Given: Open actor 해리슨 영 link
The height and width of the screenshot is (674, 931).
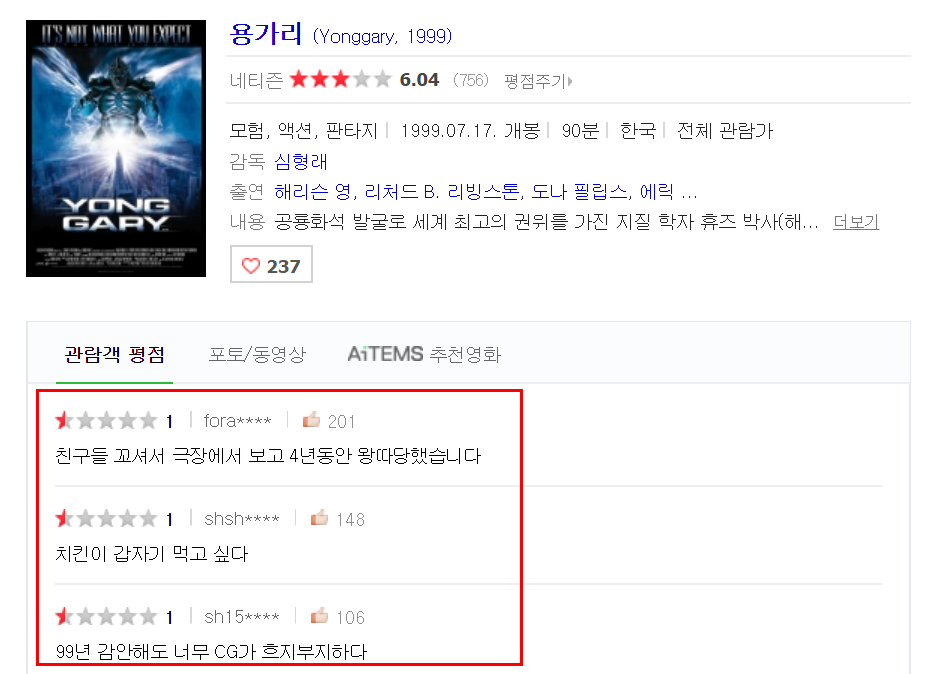Looking at the screenshot, I should pos(313,192).
